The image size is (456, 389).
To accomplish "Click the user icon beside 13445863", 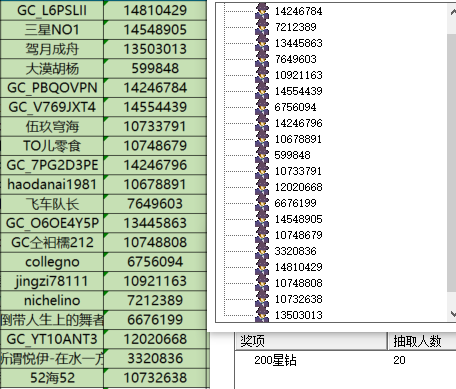I will (x=262, y=43).
